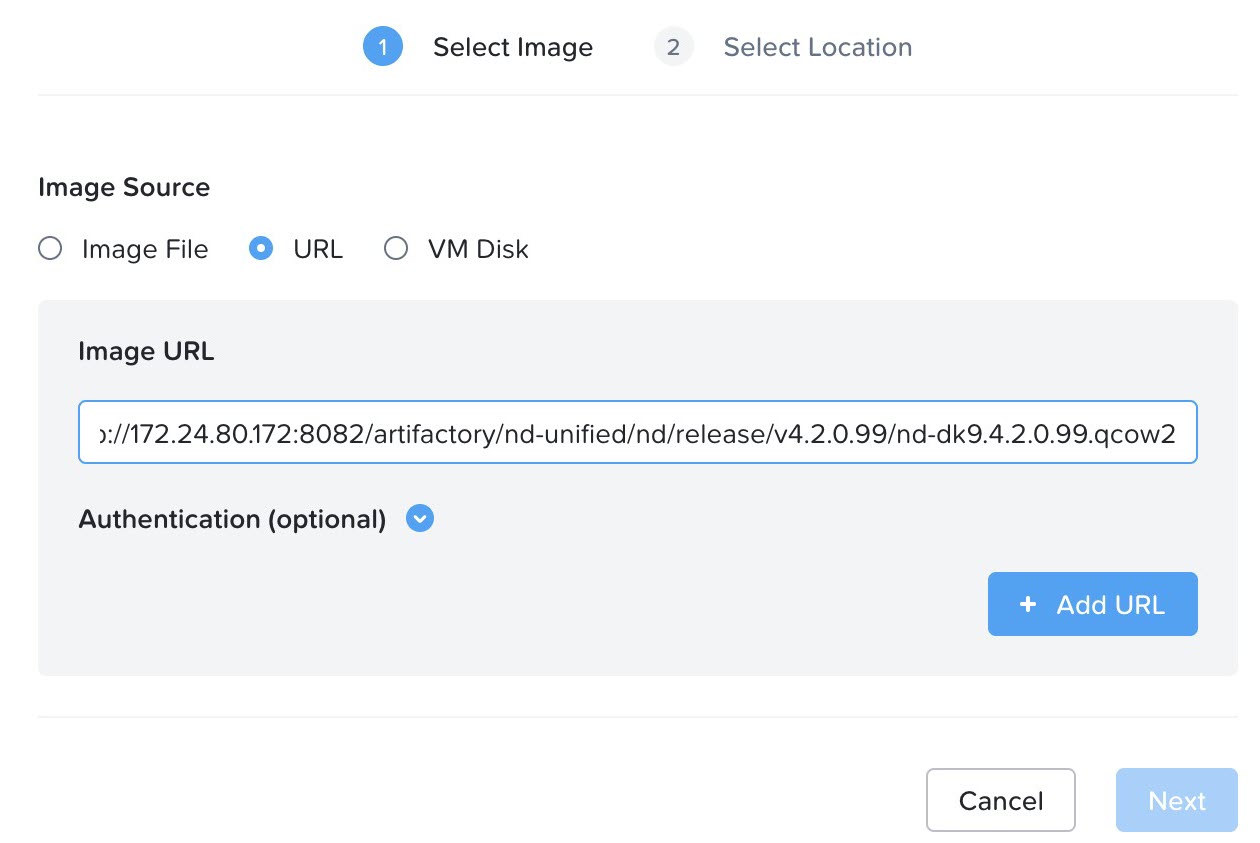Click the plus icon in Add URL

point(1028,604)
